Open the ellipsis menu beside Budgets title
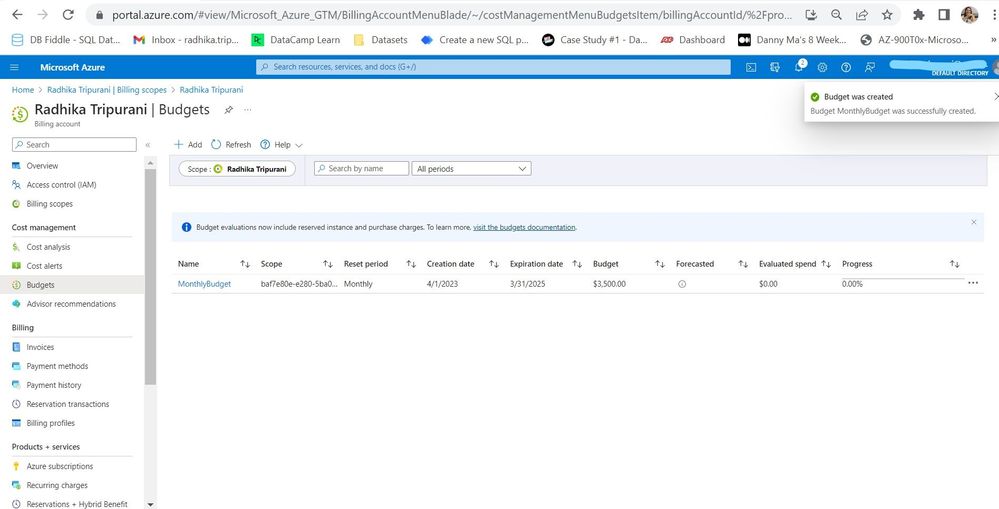Image resolution: width=999 pixels, height=509 pixels. click(x=248, y=110)
